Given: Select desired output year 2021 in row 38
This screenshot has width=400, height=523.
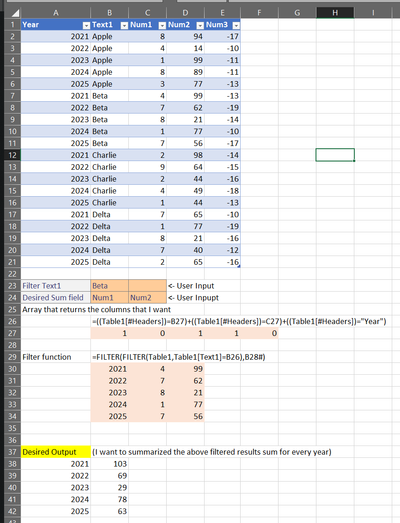Looking at the screenshot, I should pos(56,464).
